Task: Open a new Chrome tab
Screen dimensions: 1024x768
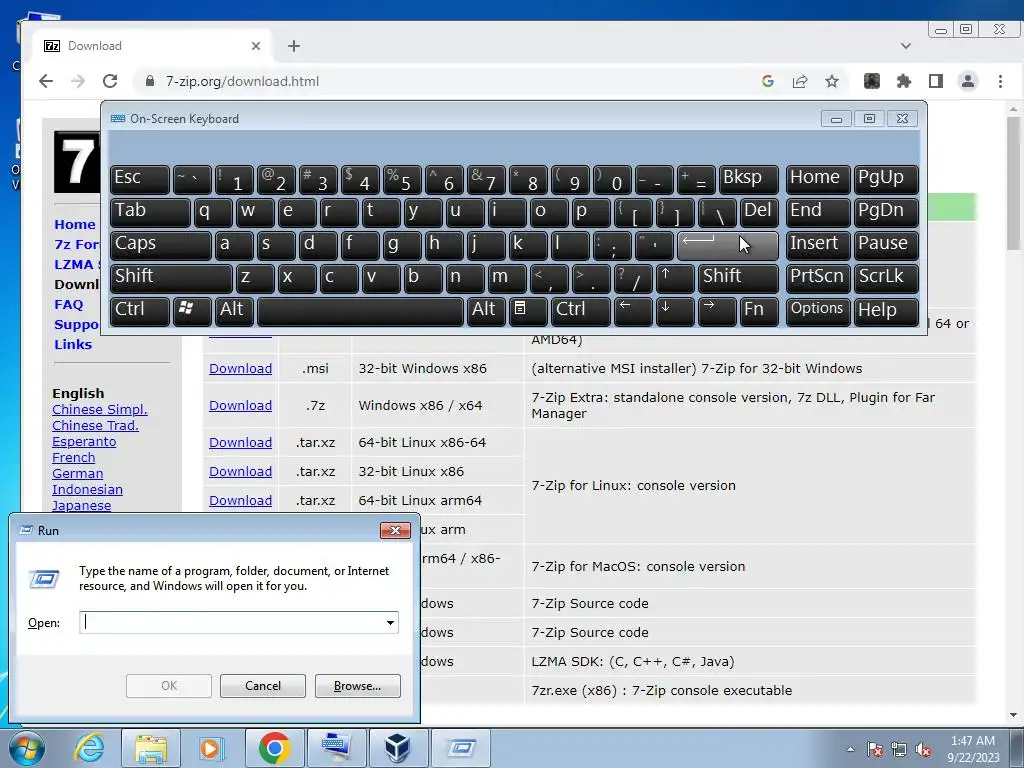Action: click(294, 46)
